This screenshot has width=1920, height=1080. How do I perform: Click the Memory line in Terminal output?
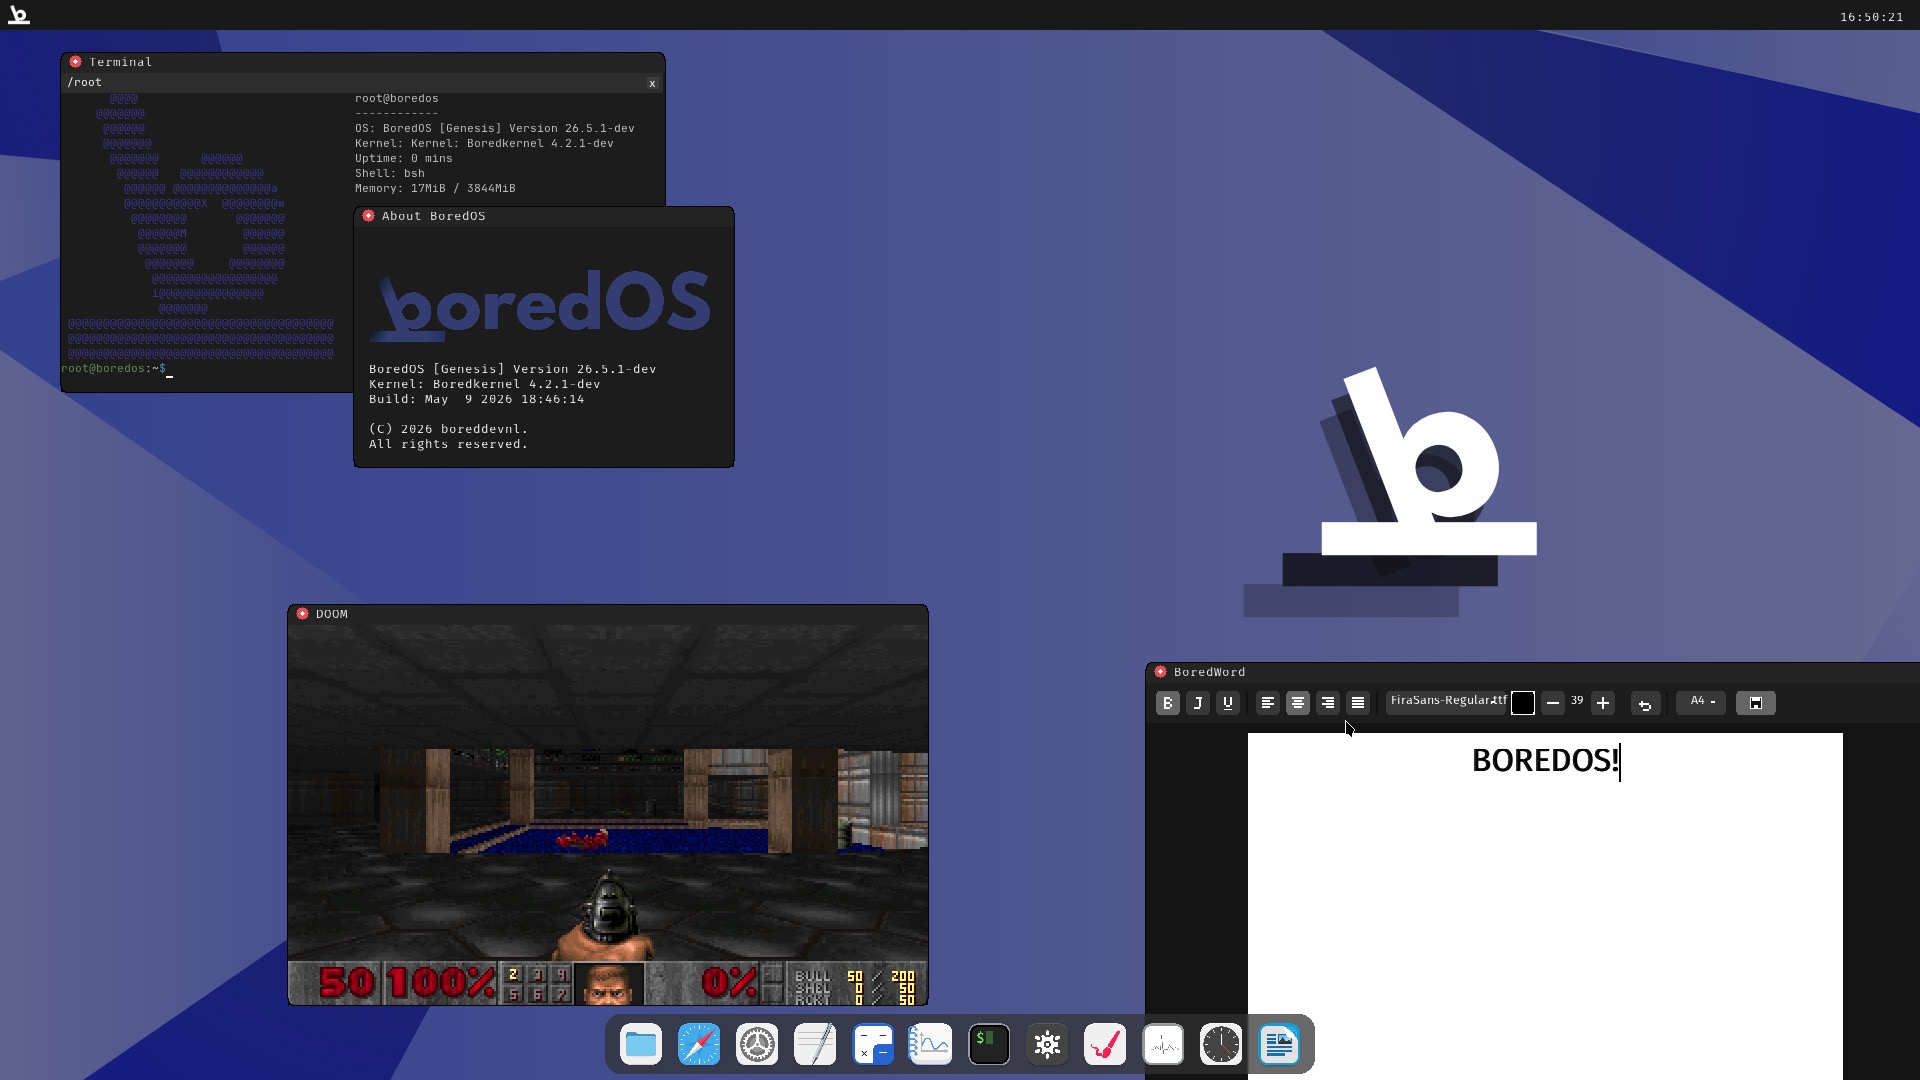tap(435, 189)
